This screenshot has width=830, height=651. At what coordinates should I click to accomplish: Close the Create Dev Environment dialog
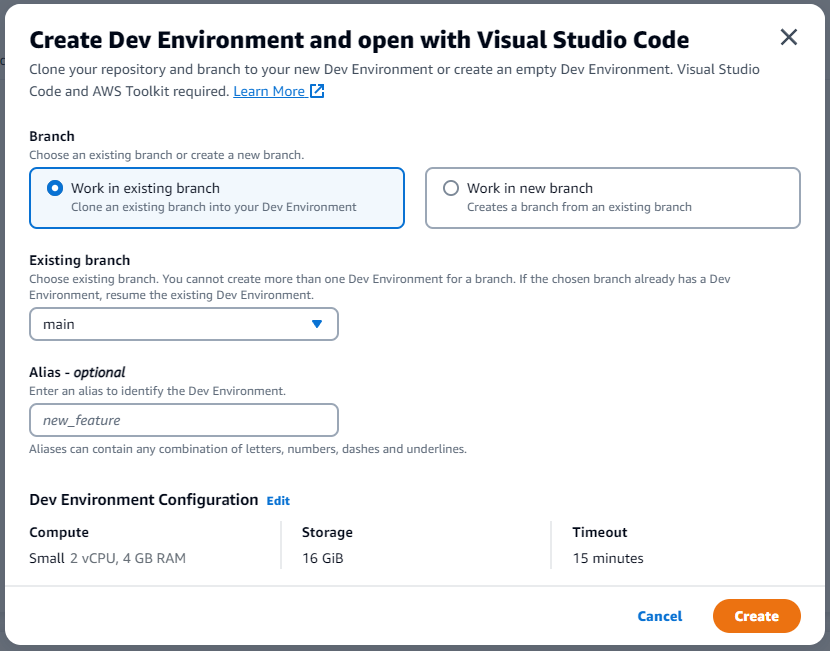[789, 37]
